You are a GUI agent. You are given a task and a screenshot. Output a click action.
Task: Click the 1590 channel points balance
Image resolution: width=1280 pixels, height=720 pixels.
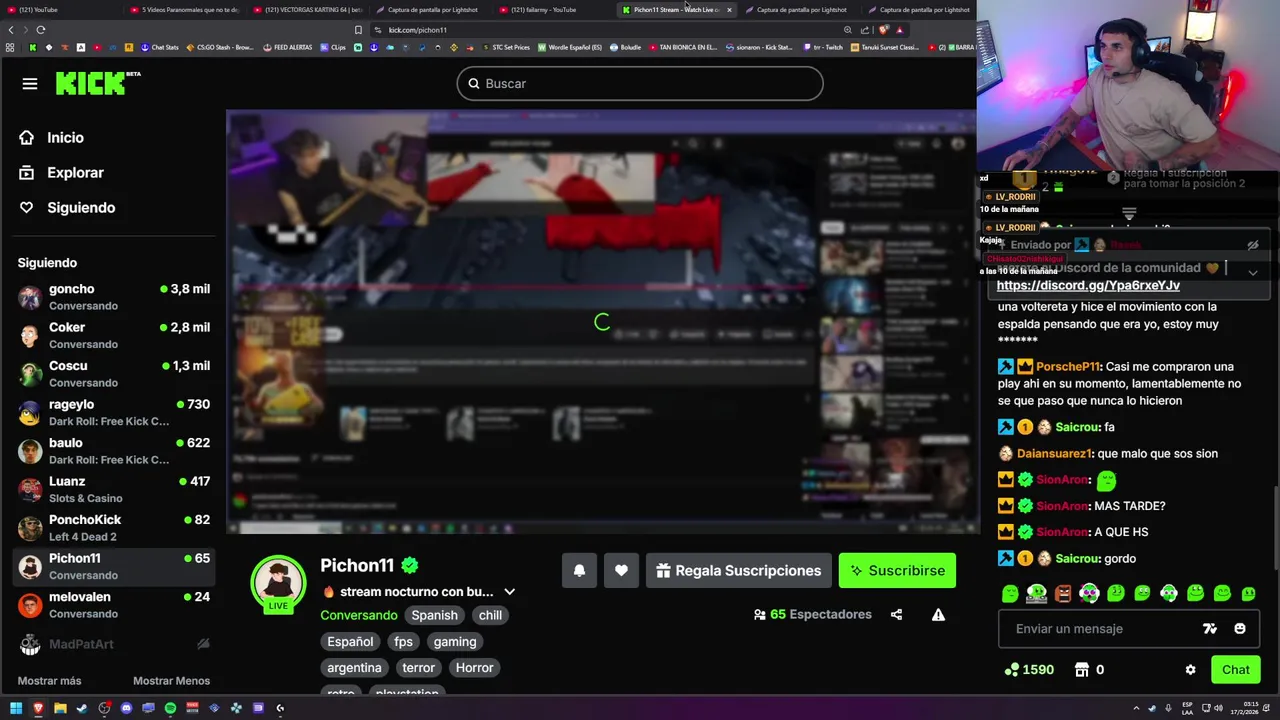pos(1029,670)
